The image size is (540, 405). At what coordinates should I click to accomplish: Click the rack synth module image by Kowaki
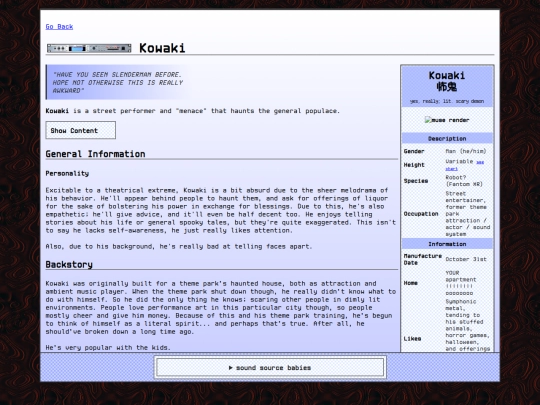click(89, 49)
